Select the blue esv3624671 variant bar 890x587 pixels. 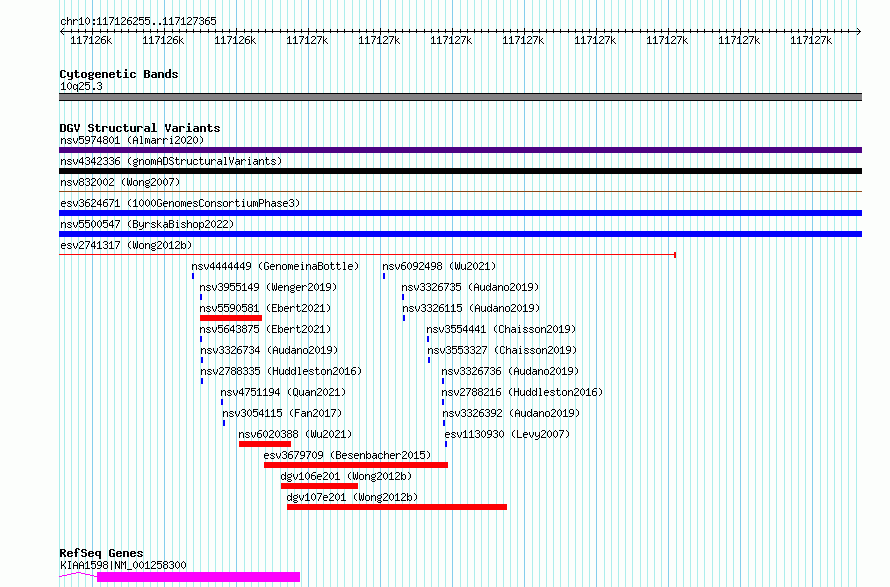(x=460, y=213)
